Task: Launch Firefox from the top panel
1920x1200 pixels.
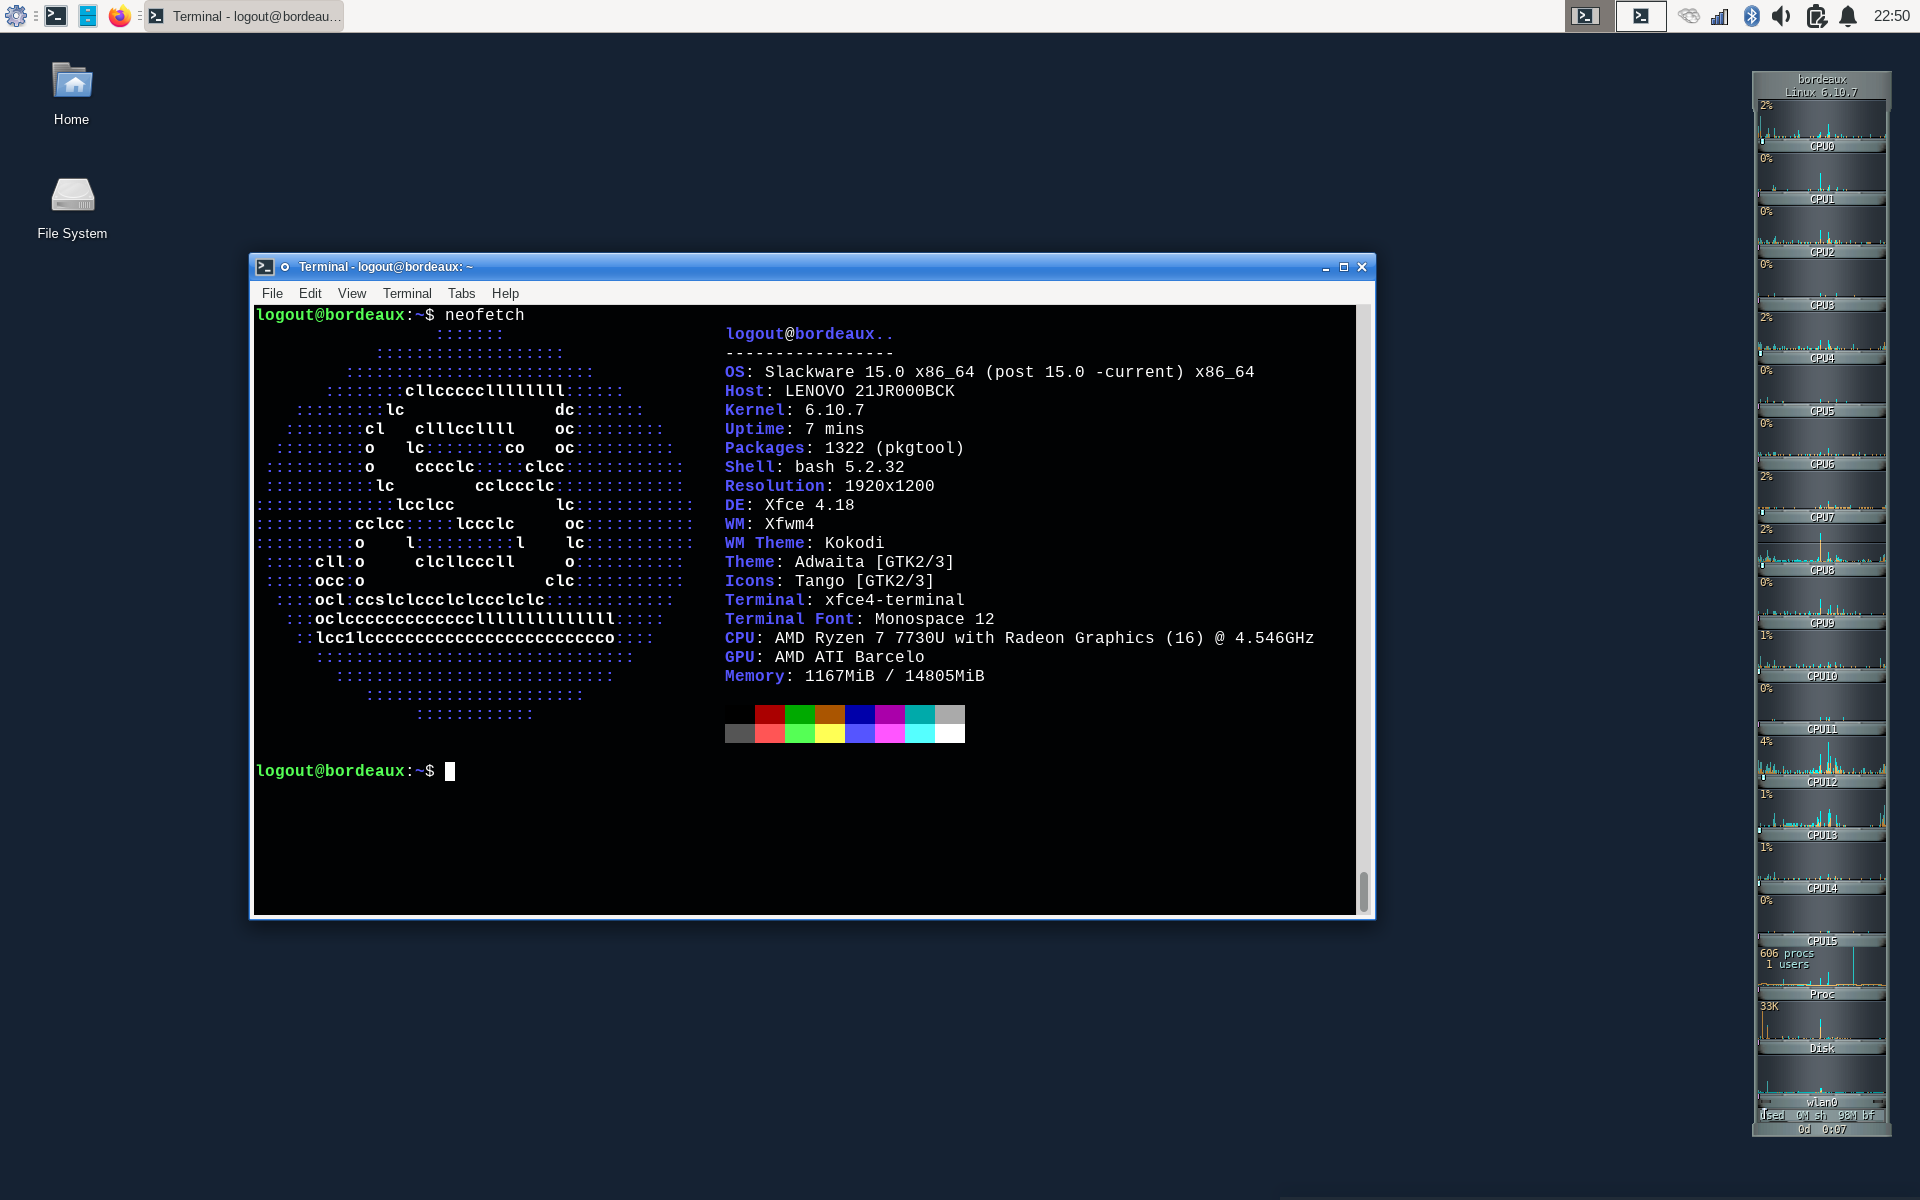Action: (x=119, y=16)
